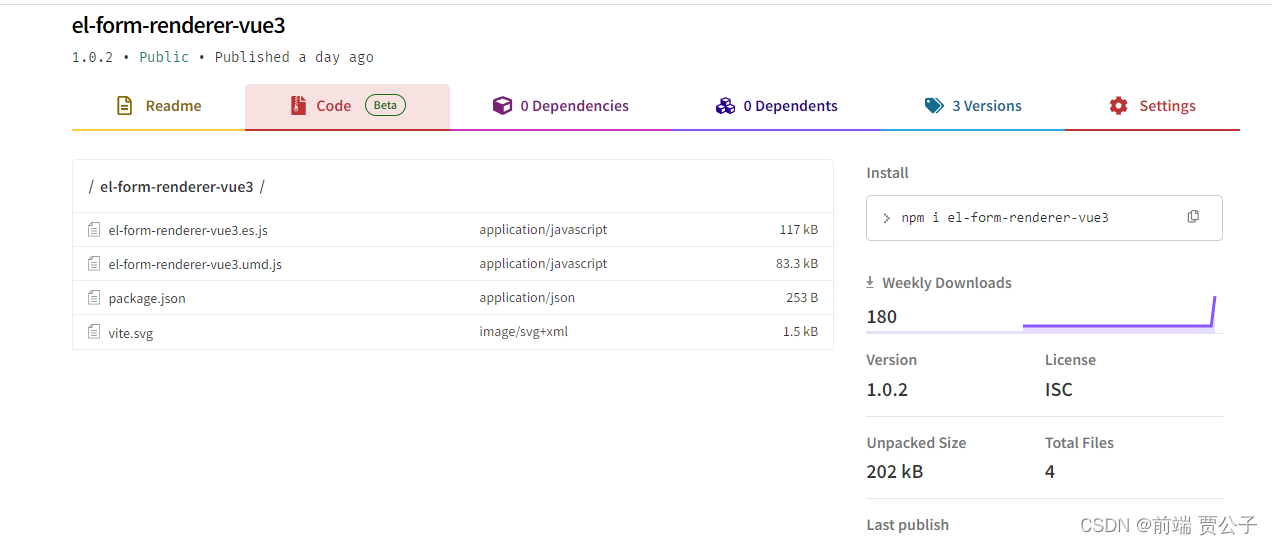
Task: Go to the Settings tab
Action: [1152, 106]
